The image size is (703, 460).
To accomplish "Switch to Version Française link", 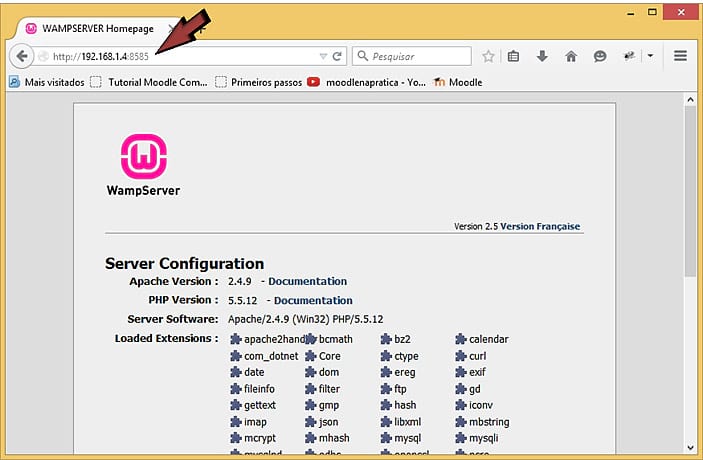I will (540, 226).
